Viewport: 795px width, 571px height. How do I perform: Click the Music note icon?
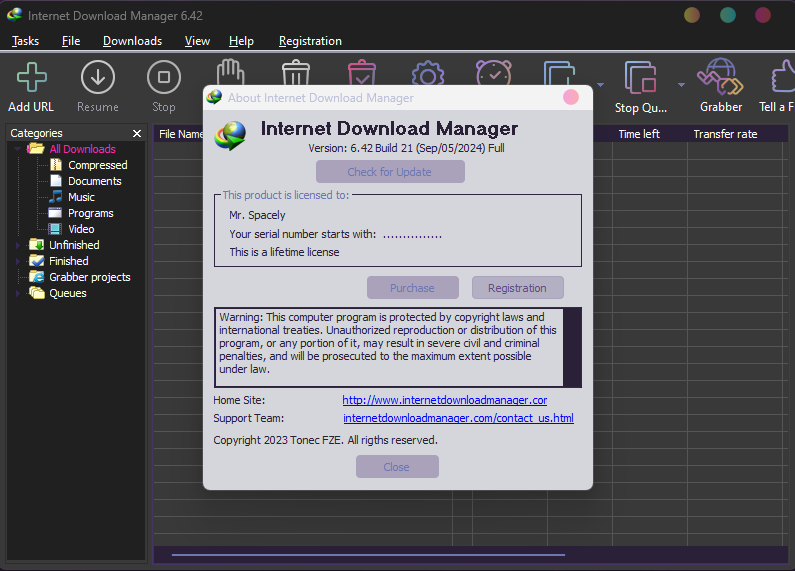pos(56,197)
